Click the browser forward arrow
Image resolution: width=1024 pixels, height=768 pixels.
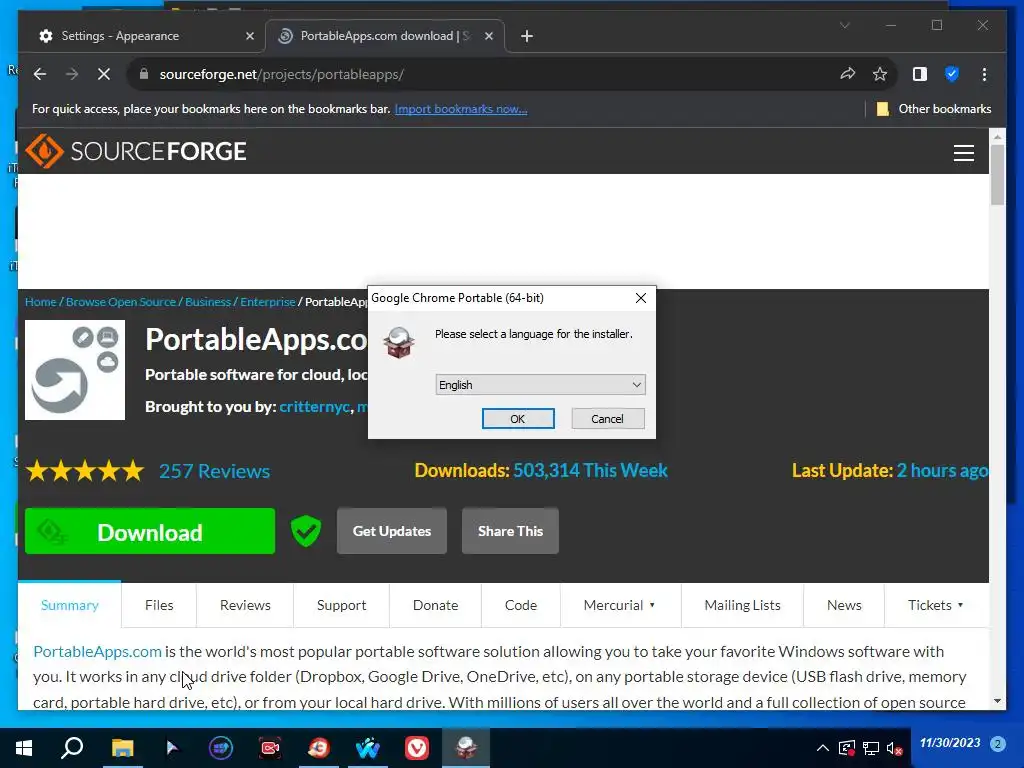click(72, 74)
